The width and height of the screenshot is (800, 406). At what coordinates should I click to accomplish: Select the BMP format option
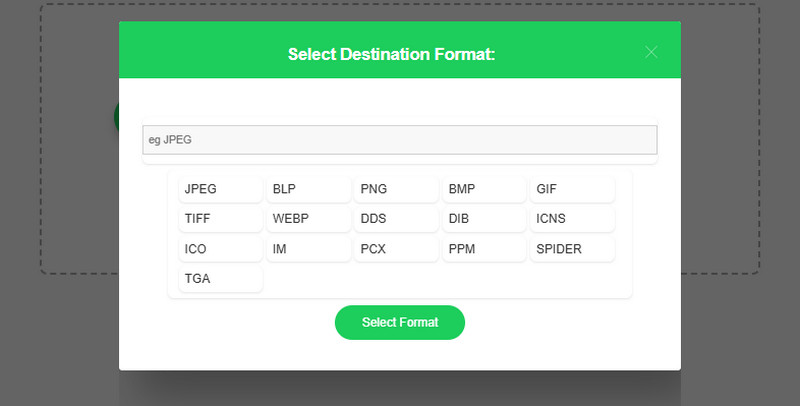click(x=484, y=189)
